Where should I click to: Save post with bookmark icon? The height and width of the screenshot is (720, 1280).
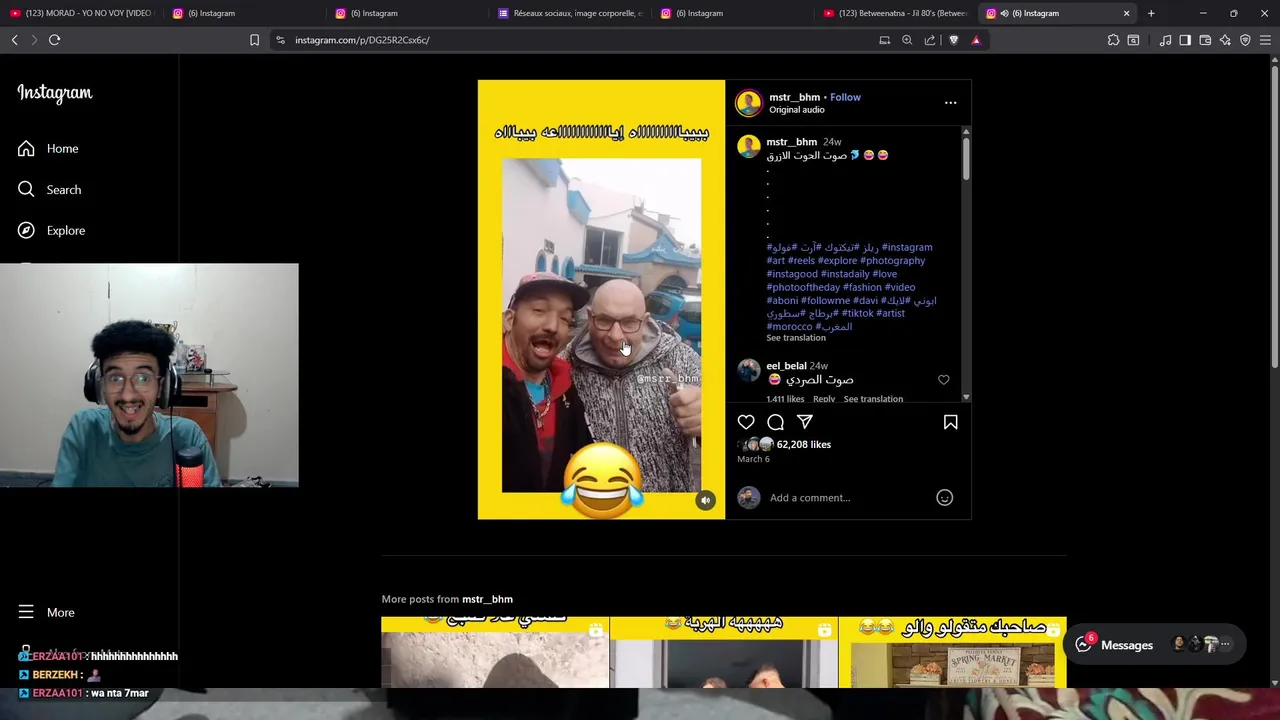click(951, 422)
